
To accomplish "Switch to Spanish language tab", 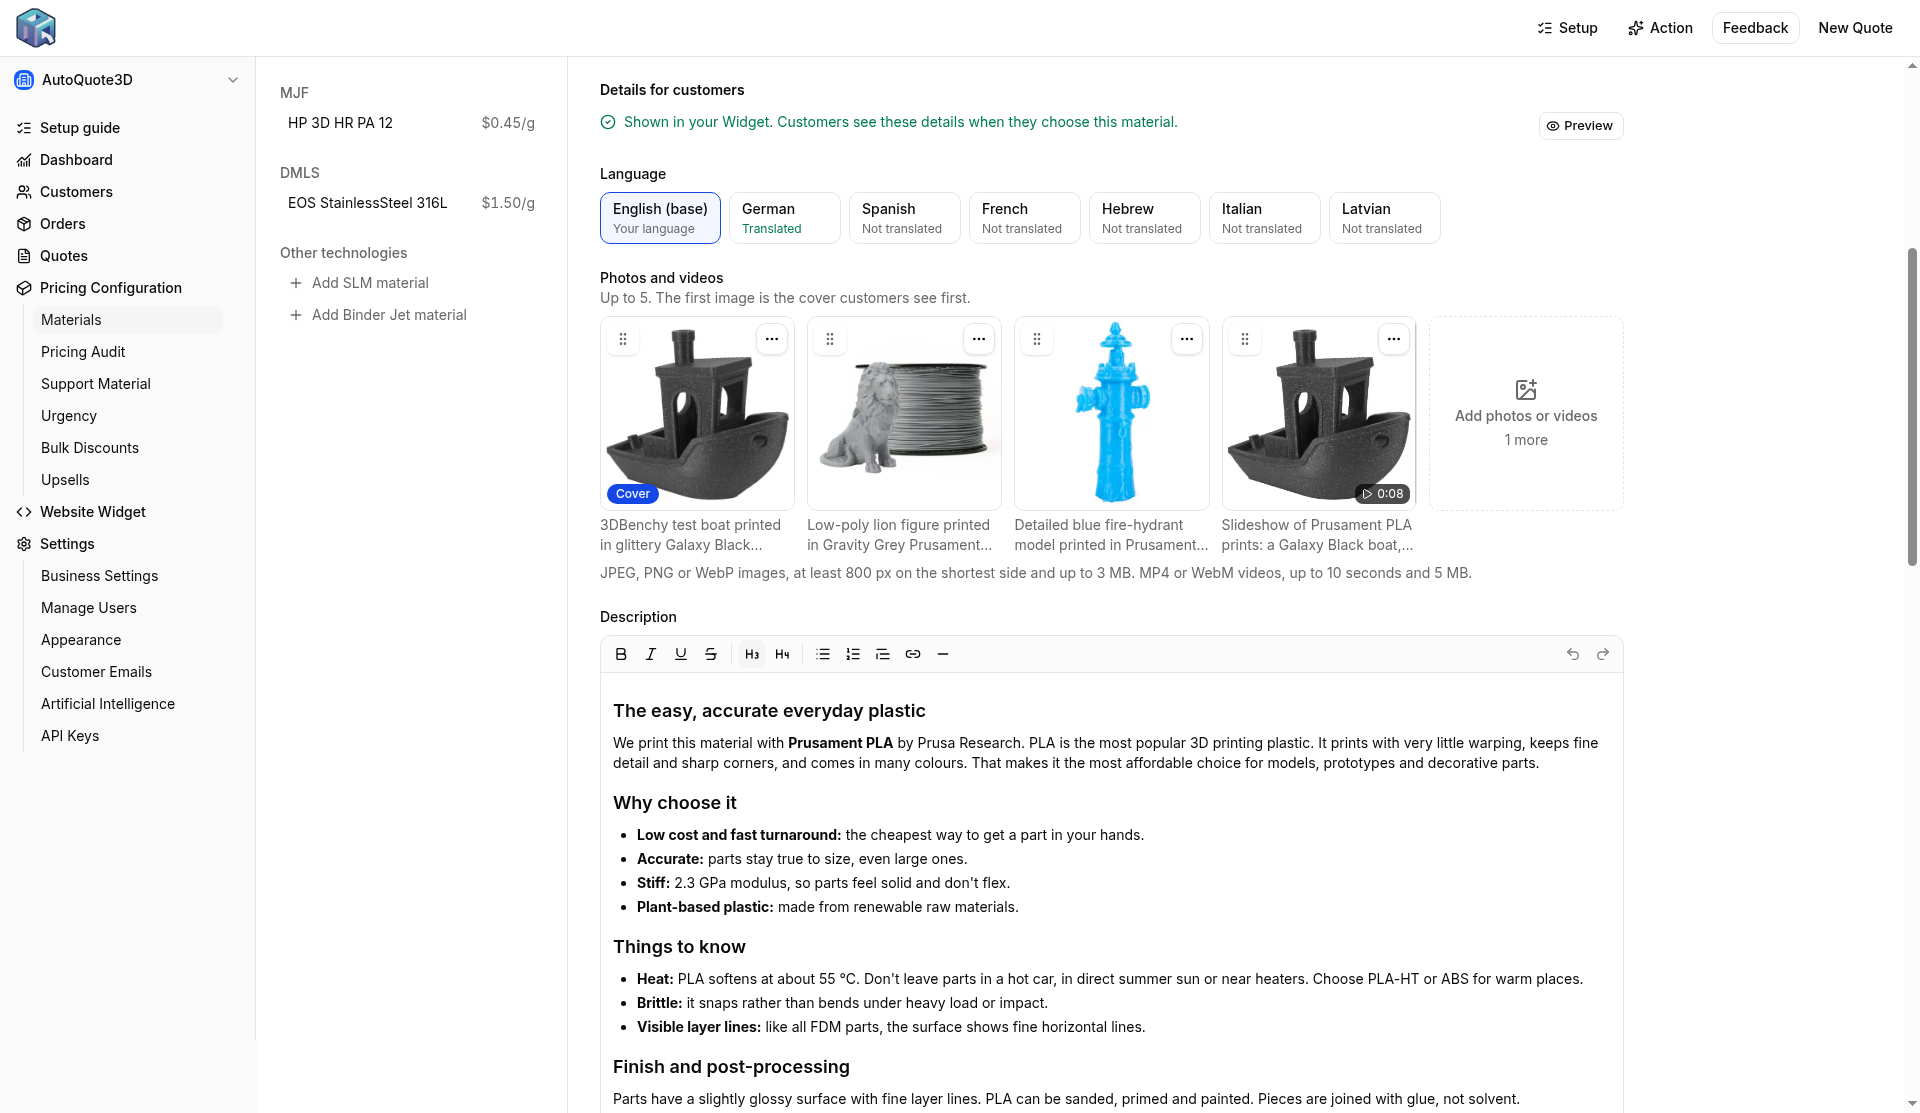I will point(905,218).
